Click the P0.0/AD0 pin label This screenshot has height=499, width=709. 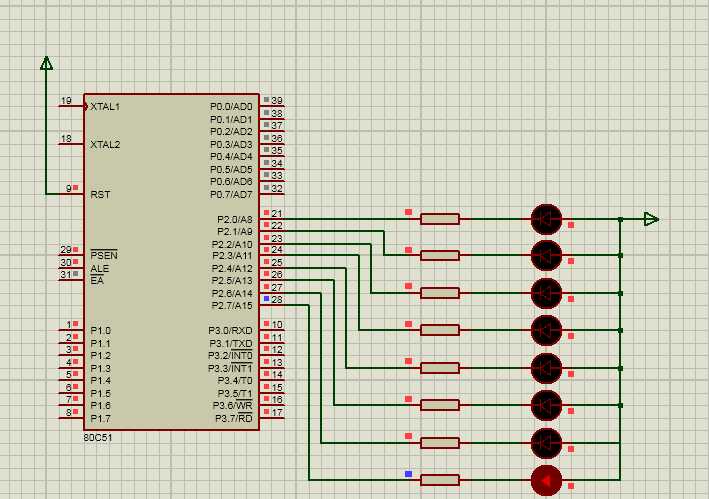click(x=231, y=107)
